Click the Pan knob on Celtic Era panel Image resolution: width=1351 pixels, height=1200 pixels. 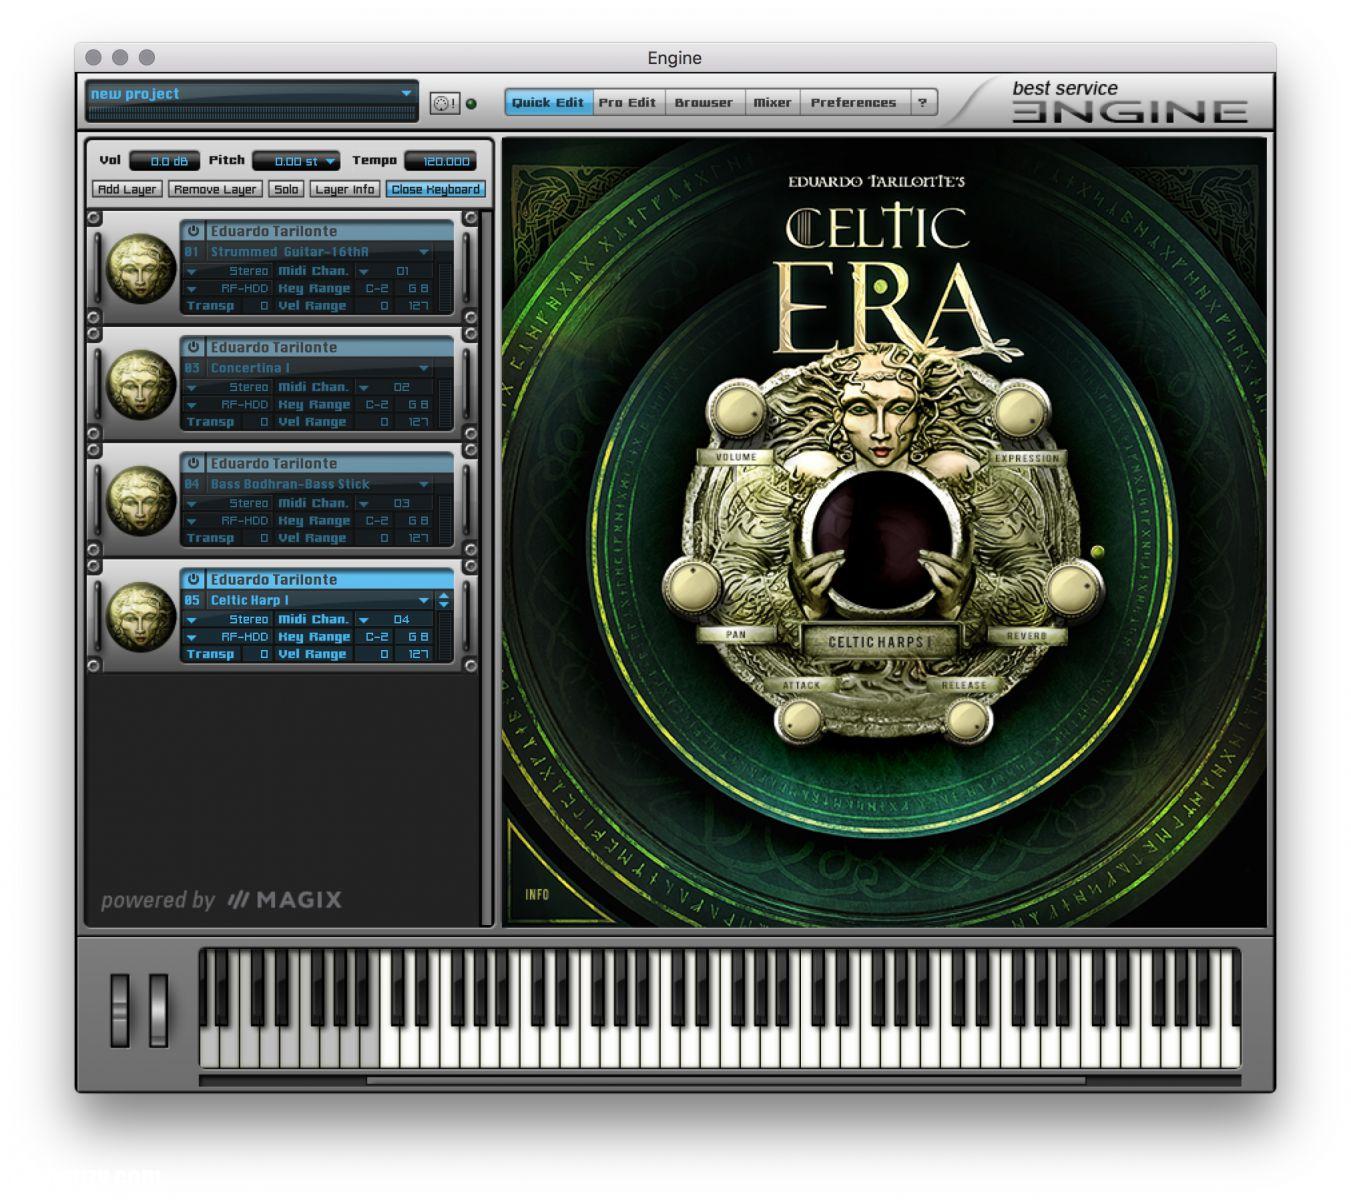693,588
